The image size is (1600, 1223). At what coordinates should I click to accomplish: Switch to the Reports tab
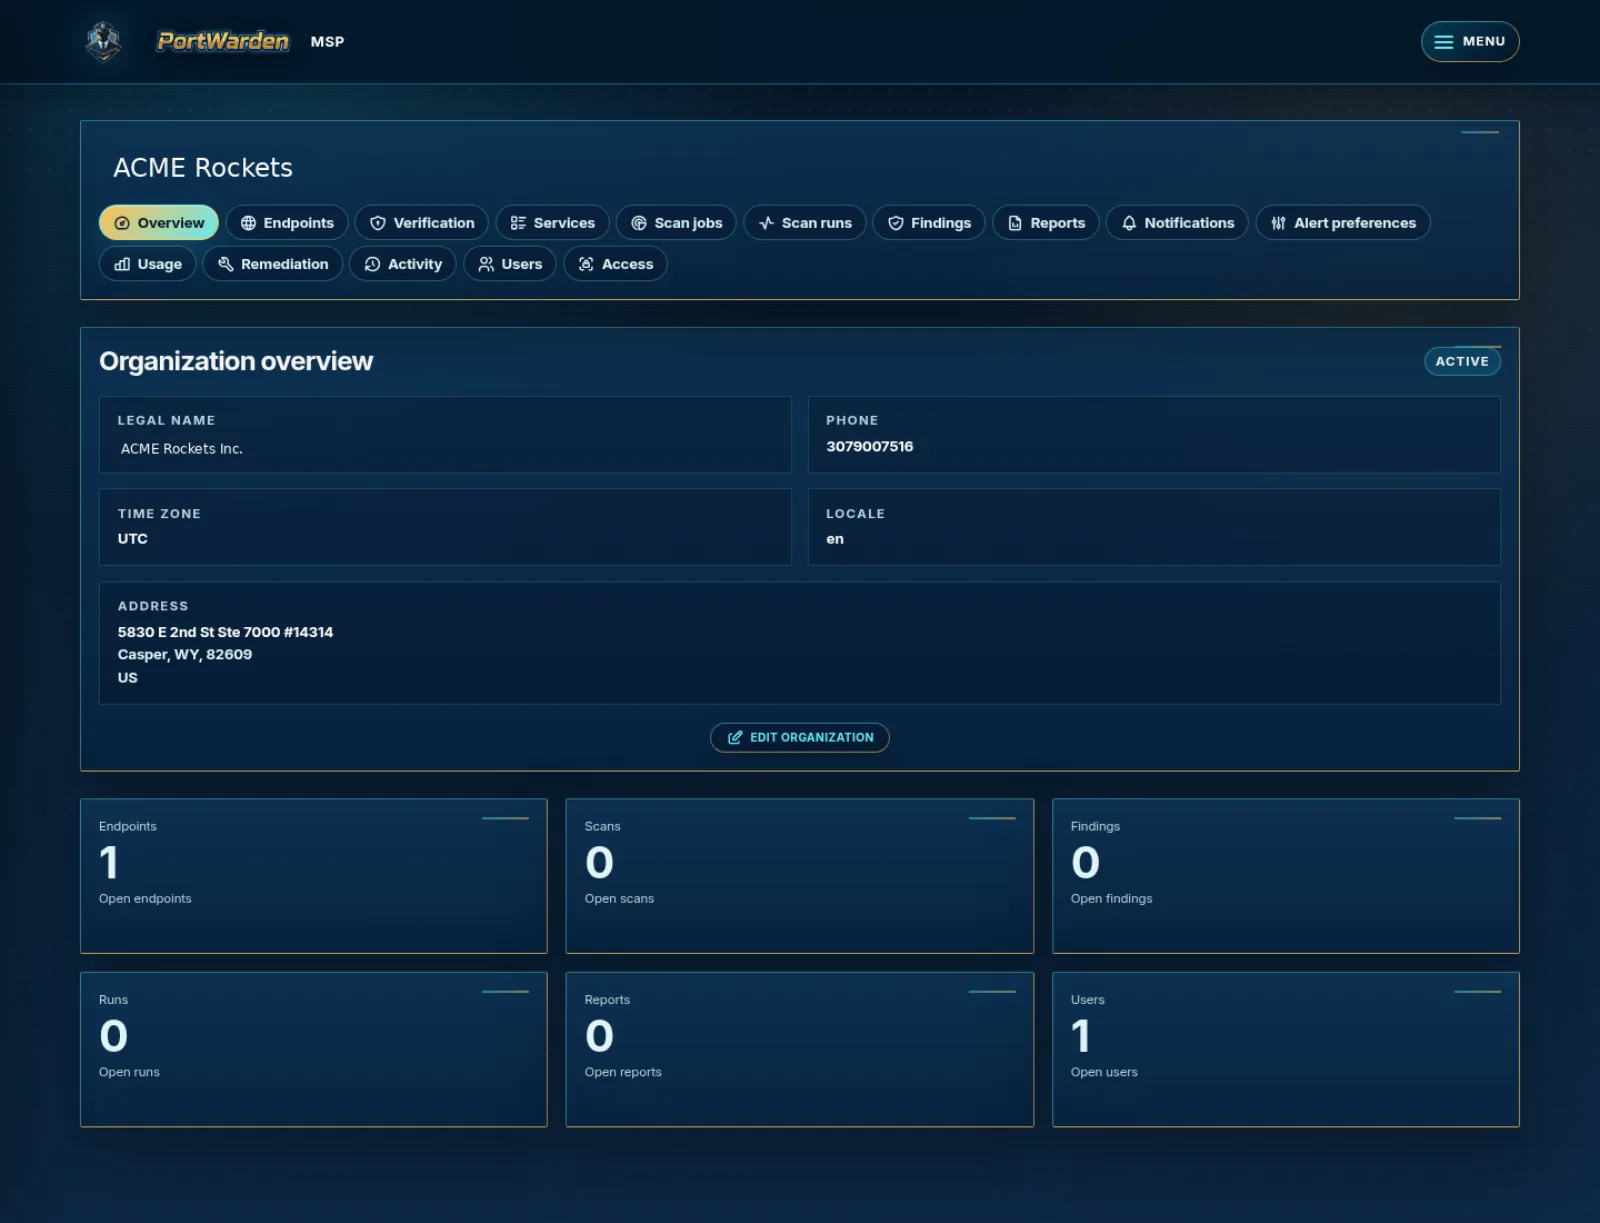click(x=1046, y=223)
